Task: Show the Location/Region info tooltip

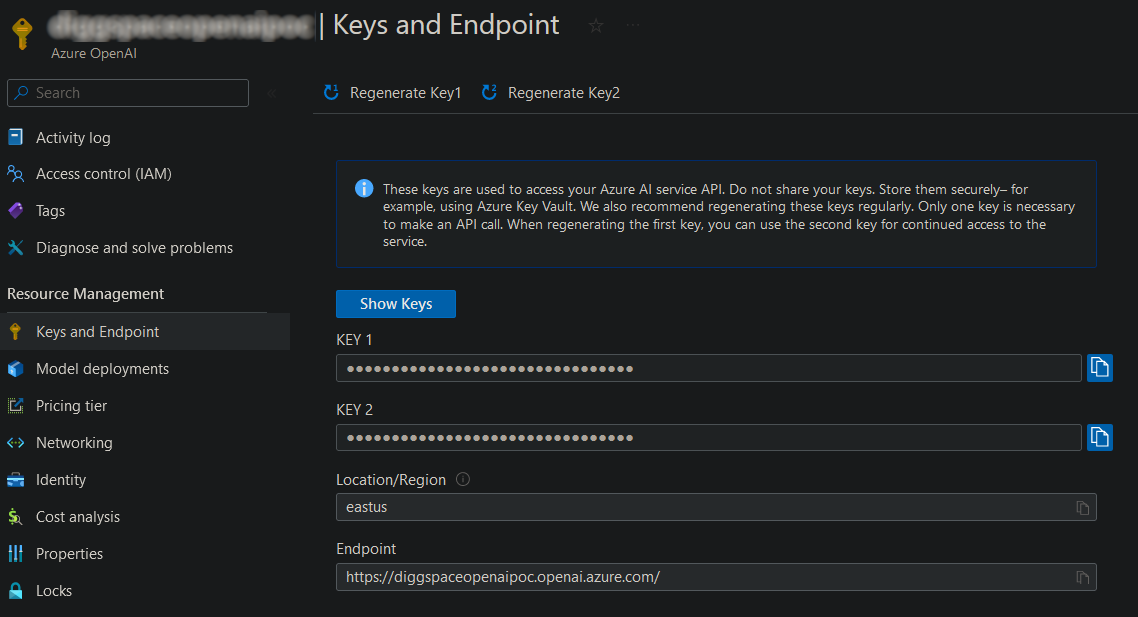Action: pos(462,479)
